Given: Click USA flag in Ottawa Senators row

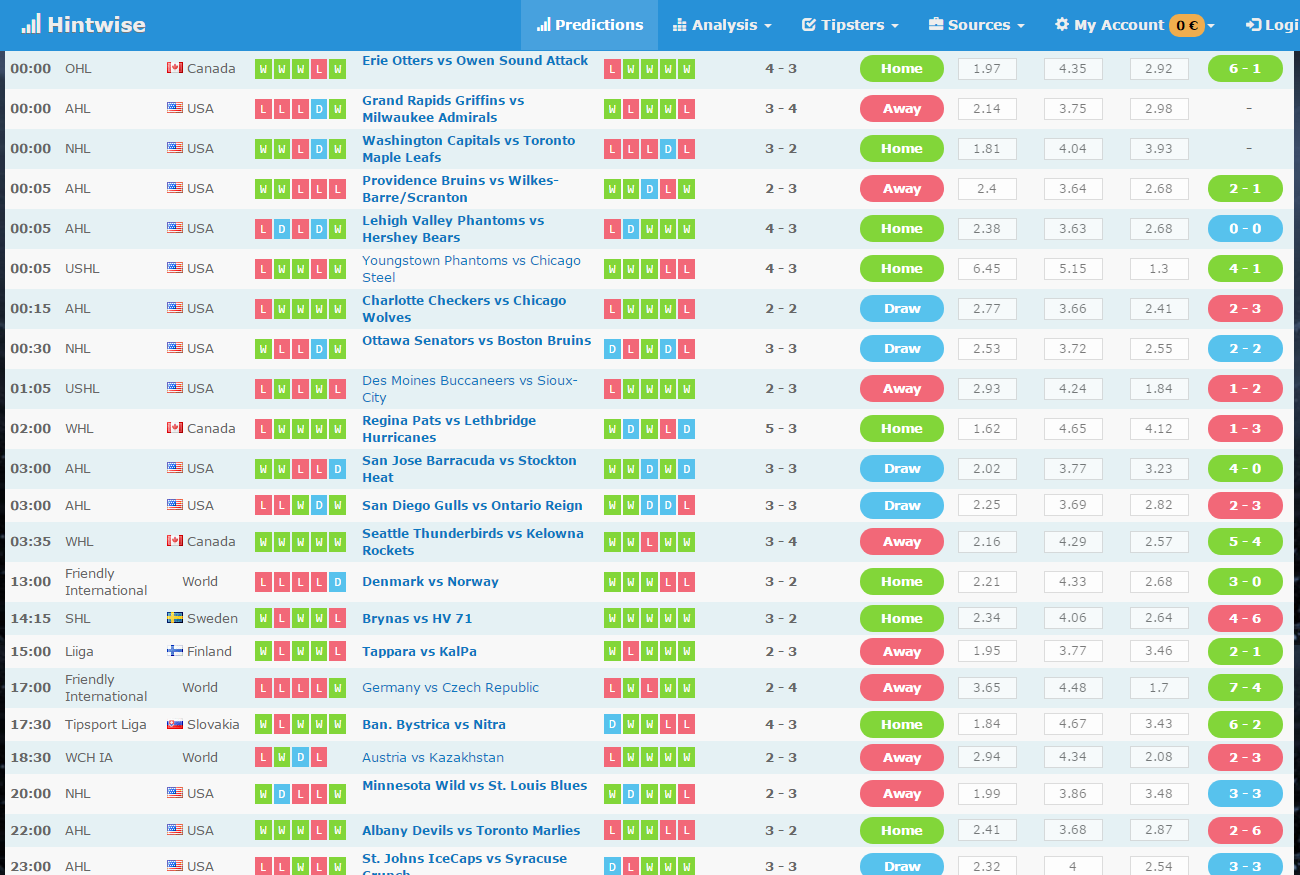Looking at the screenshot, I should pos(175,348).
